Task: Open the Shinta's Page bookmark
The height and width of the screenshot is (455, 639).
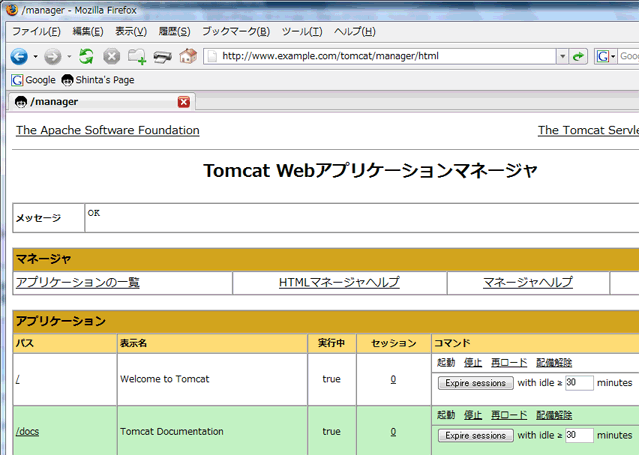Action: point(97,79)
